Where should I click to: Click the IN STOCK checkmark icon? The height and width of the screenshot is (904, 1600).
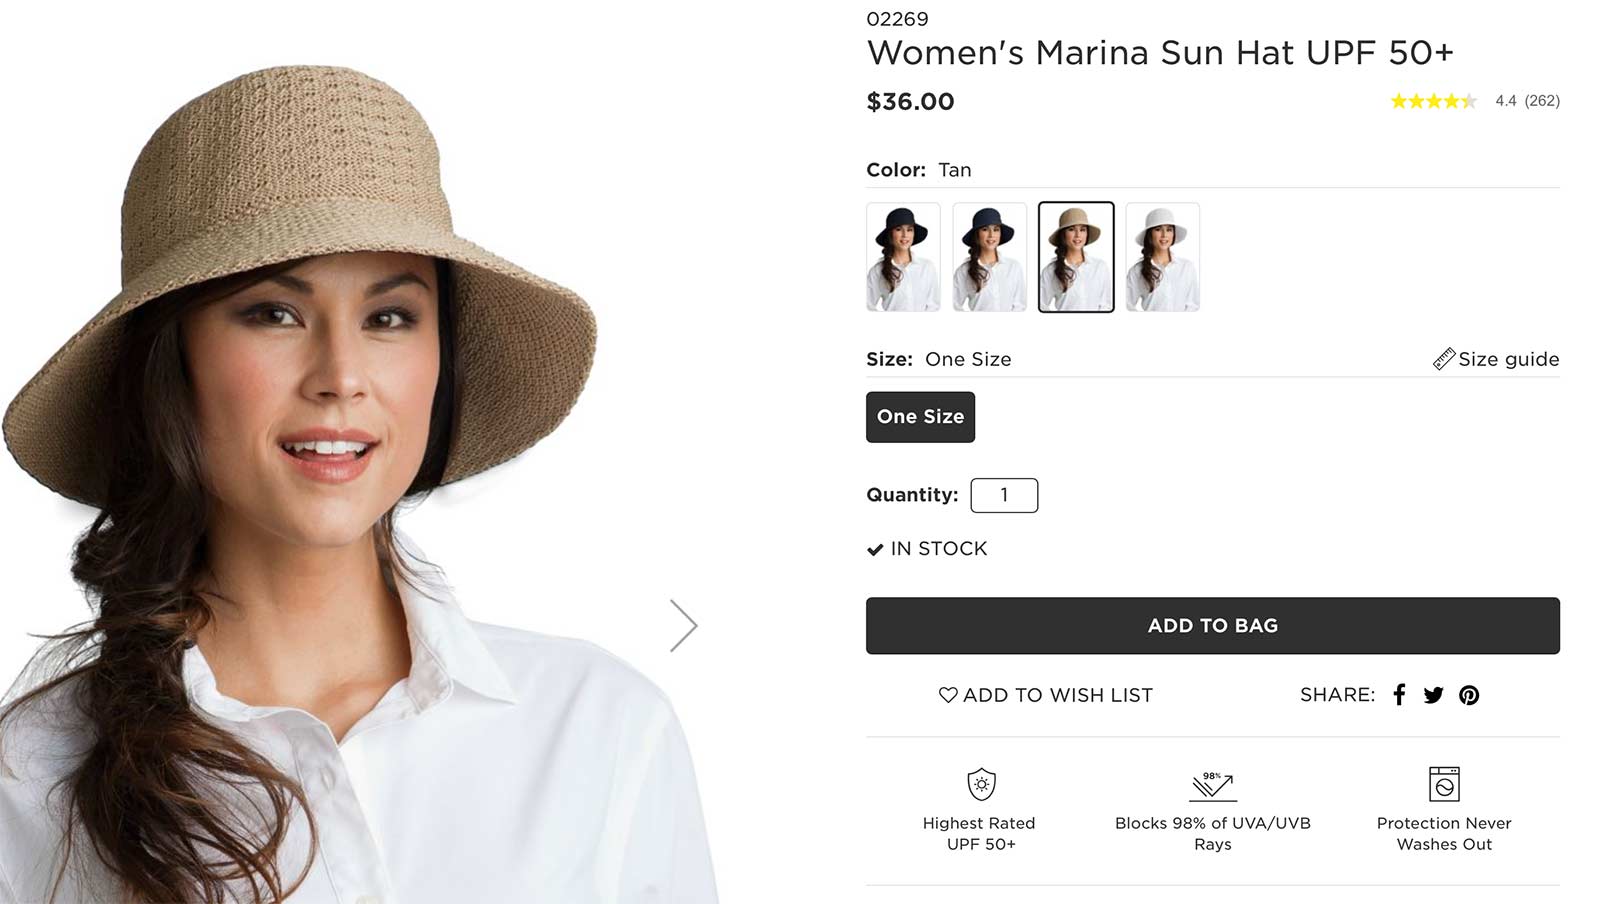tap(874, 548)
